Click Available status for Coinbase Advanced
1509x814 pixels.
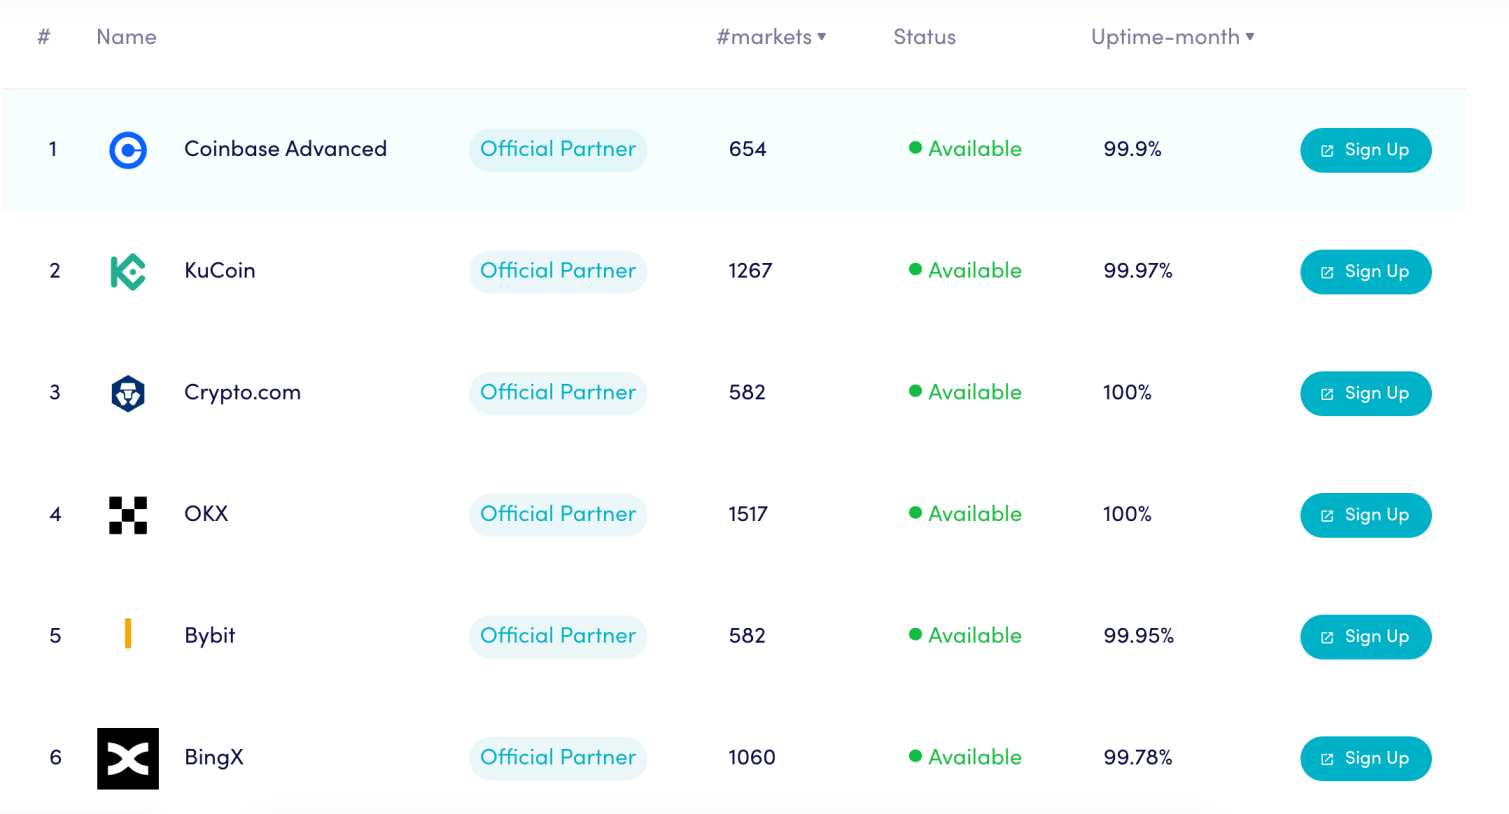(965, 149)
